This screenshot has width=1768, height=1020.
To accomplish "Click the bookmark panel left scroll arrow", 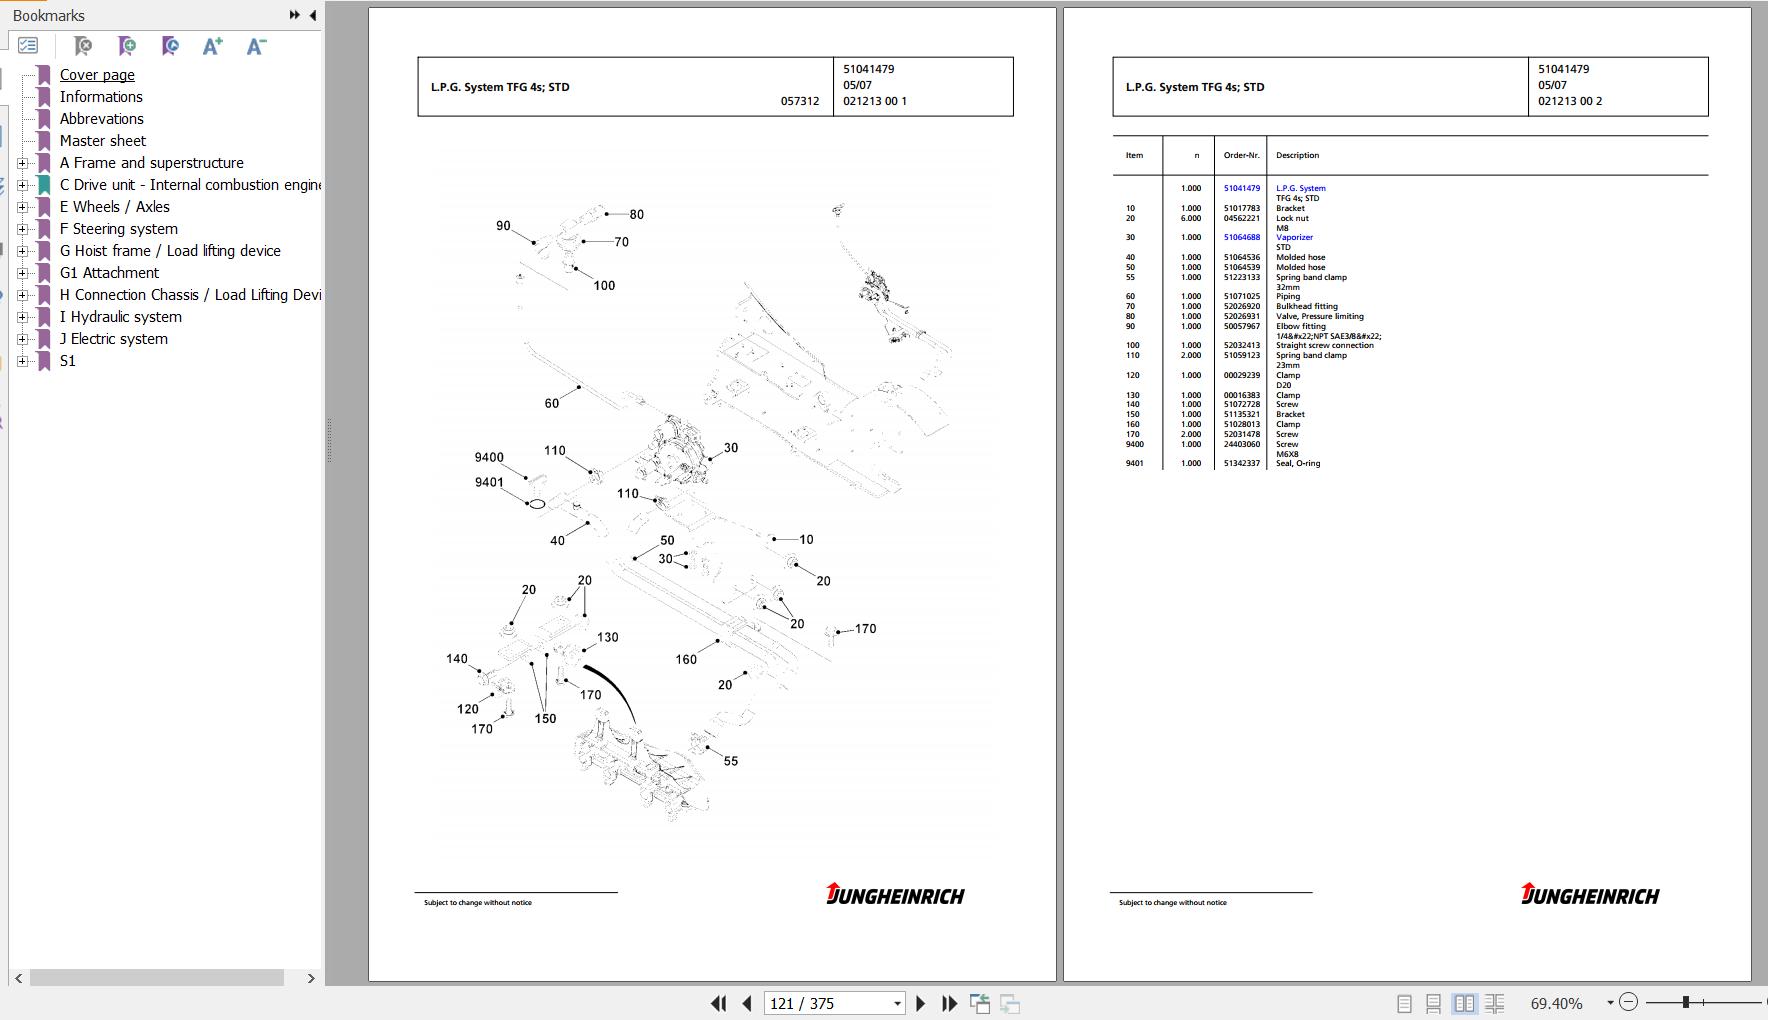I will coord(18,978).
